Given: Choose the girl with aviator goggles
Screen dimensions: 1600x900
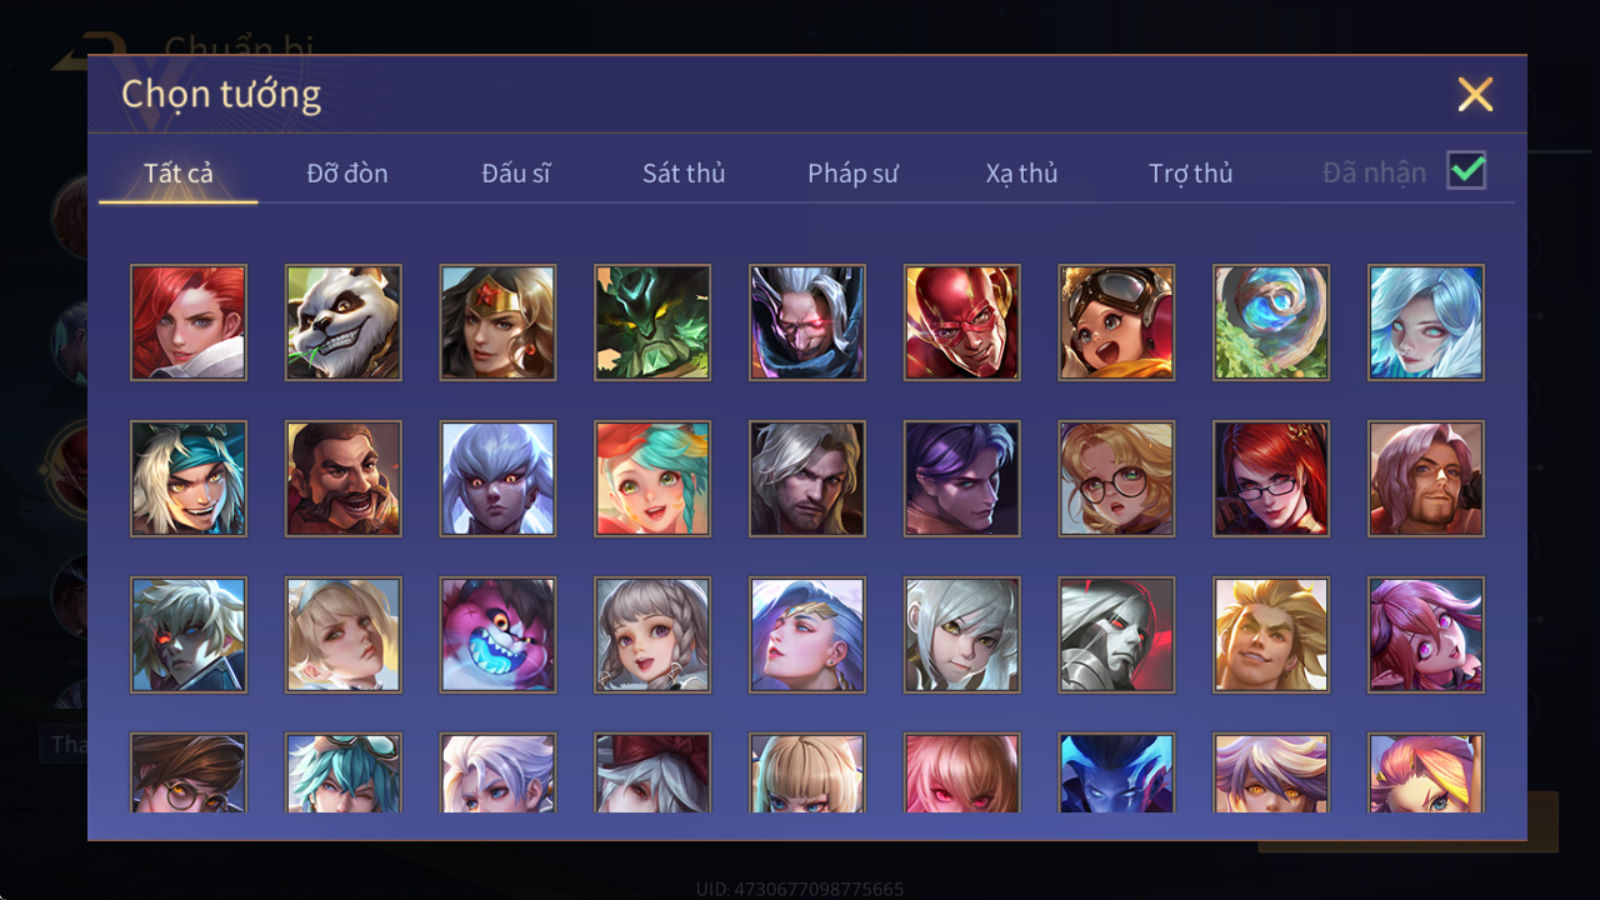Looking at the screenshot, I should (x=1116, y=322).
